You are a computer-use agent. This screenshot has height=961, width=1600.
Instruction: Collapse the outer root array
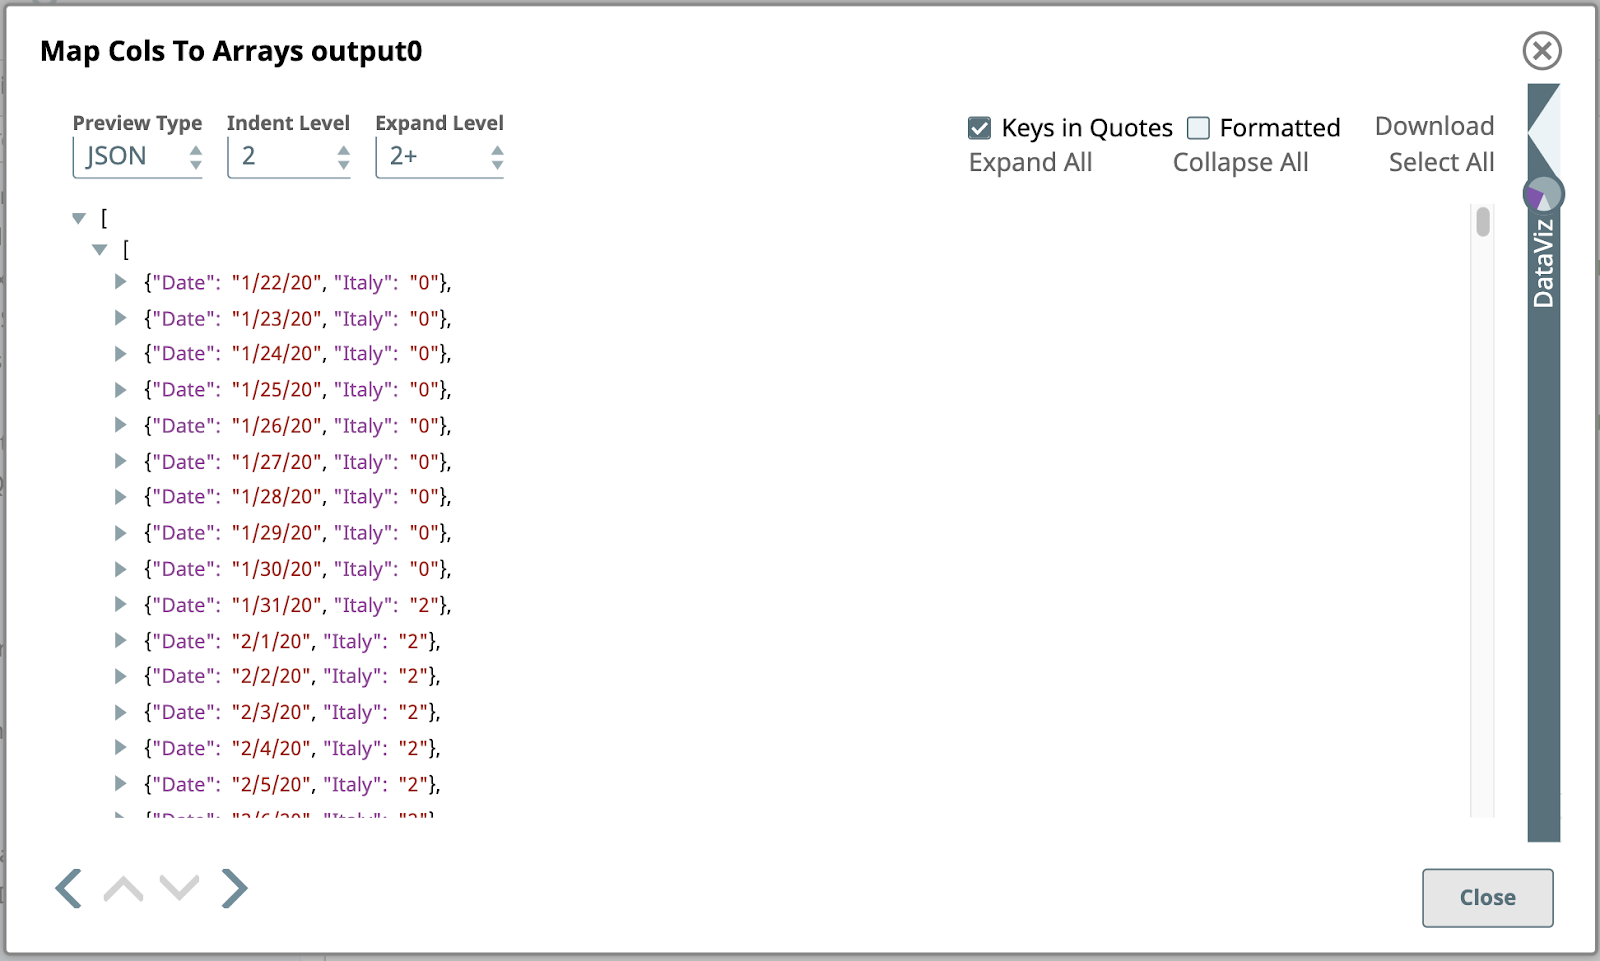point(79,218)
